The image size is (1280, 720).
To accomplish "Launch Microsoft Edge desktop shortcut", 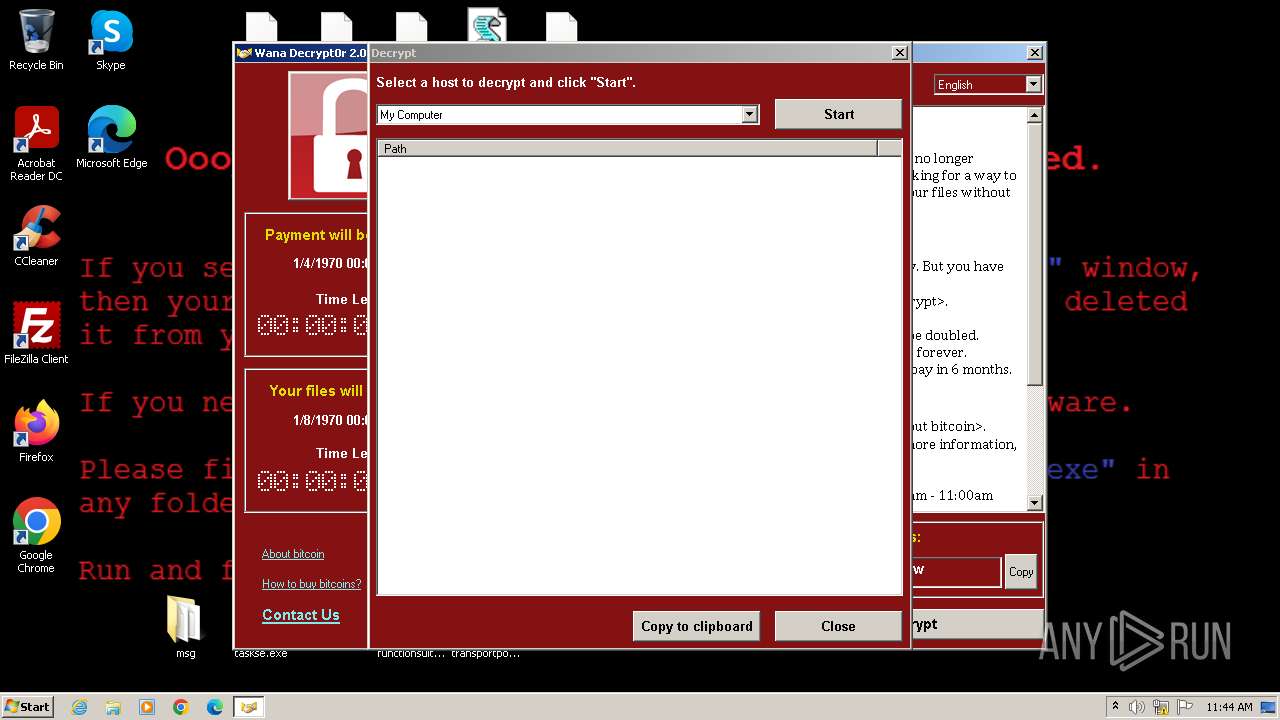I will (x=111, y=138).
